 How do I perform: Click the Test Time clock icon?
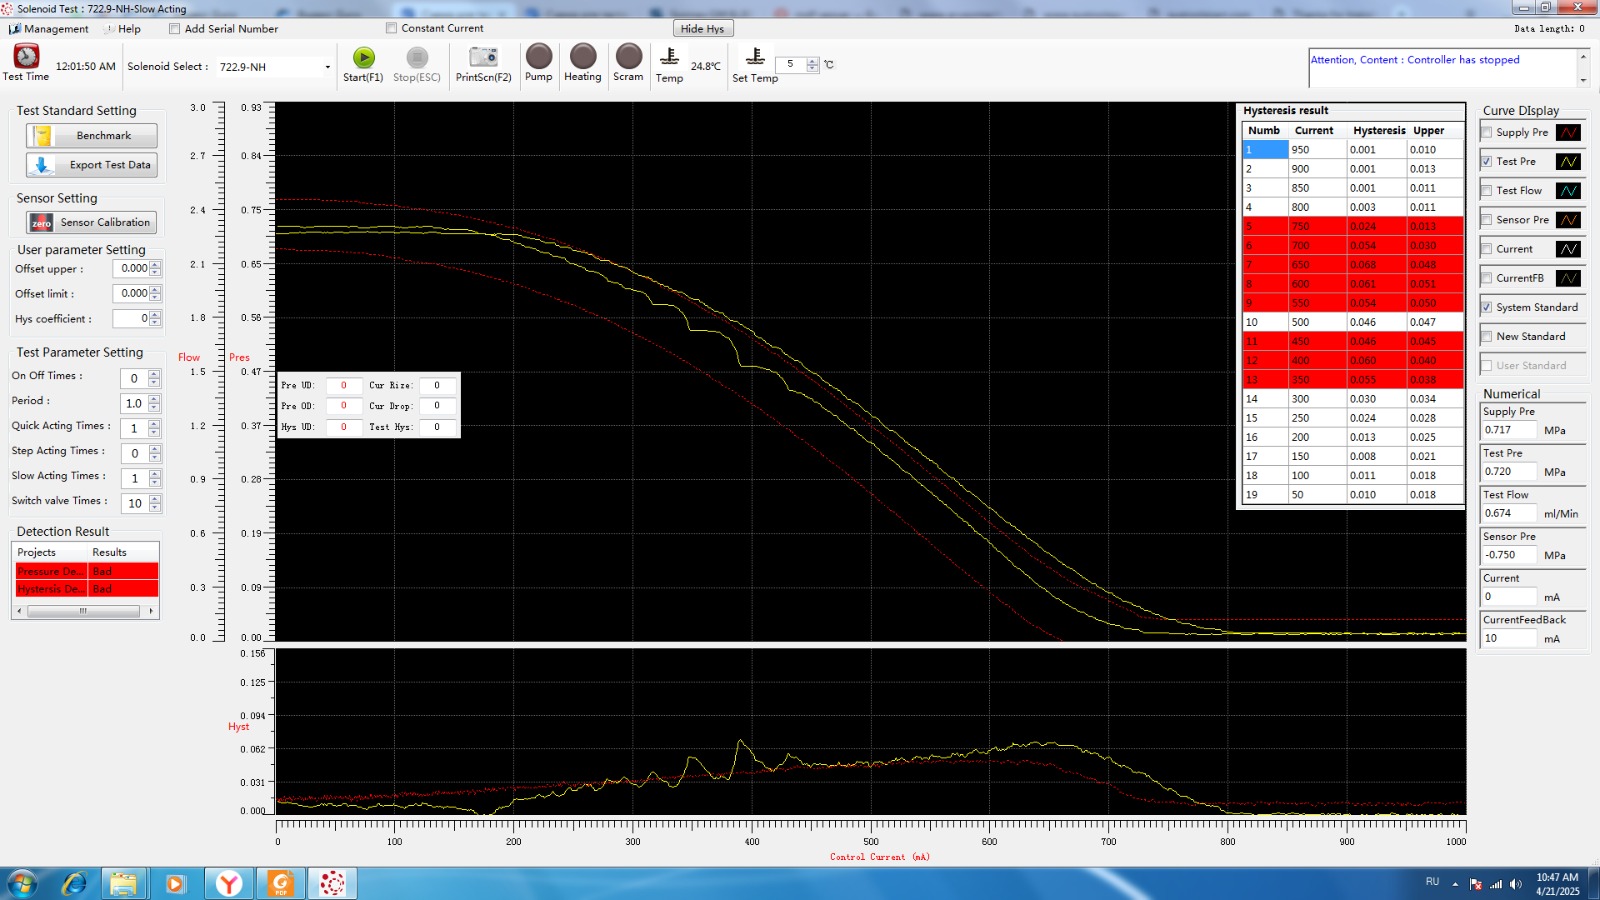coord(26,56)
